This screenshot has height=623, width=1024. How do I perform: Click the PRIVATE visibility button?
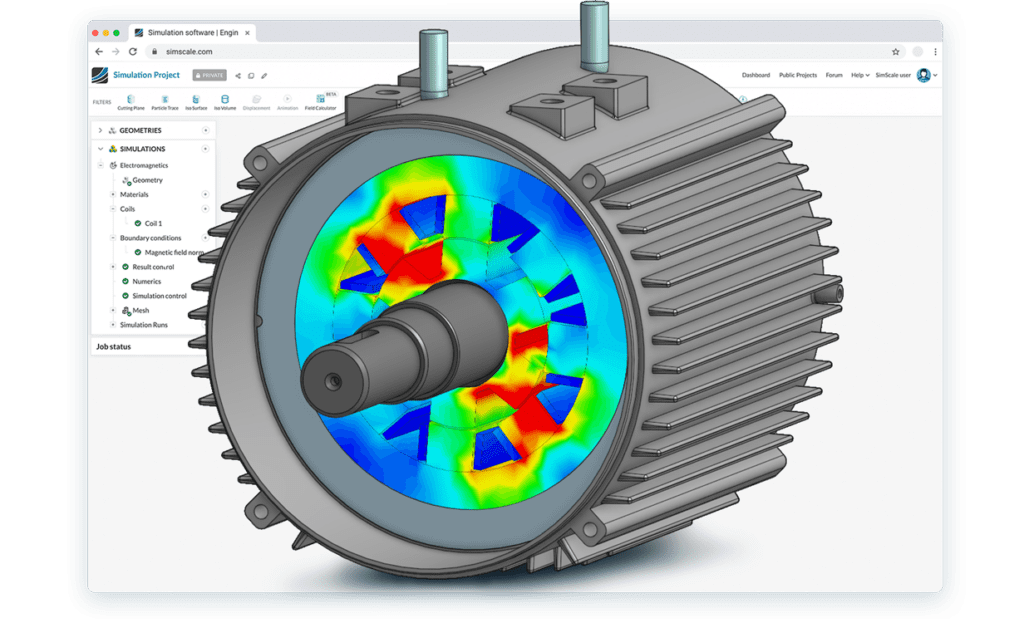(208, 75)
